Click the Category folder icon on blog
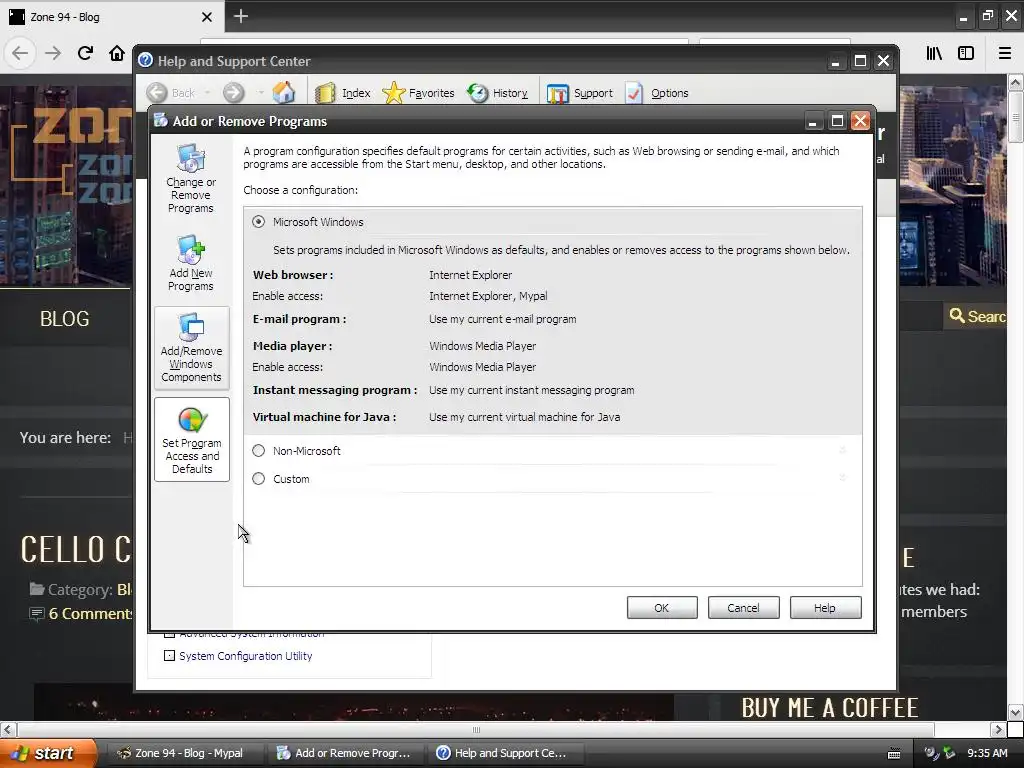This screenshot has height=768, width=1024. 37,589
